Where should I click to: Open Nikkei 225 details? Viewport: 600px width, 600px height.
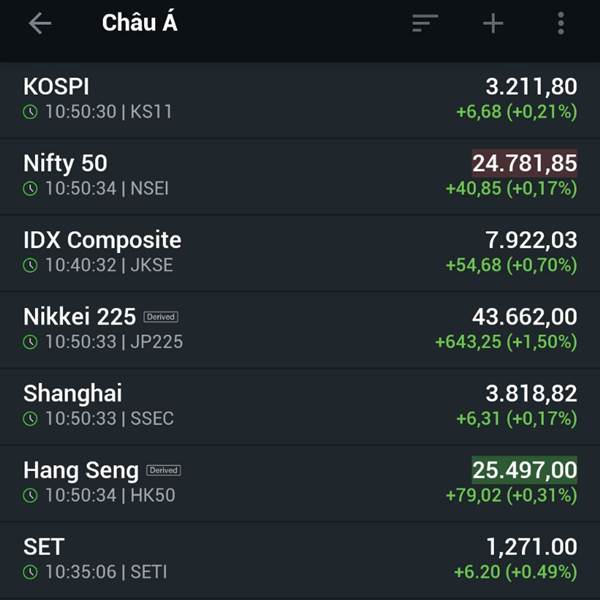(x=300, y=330)
